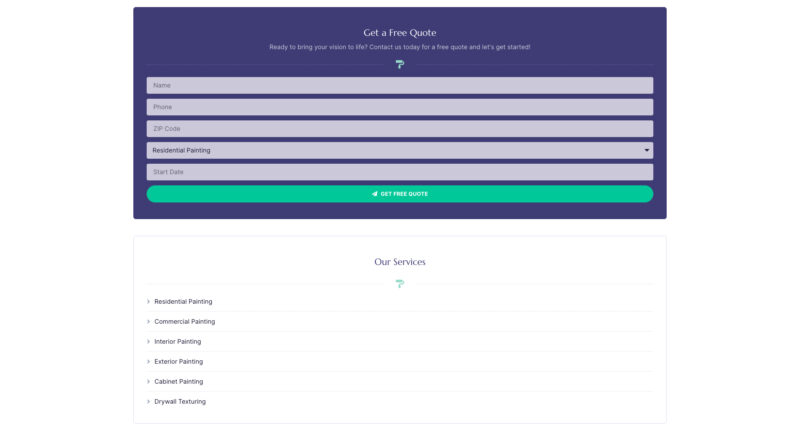This screenshot has width=800, height=442.
Task: Expand the Drywall Texturing chevron
Action: tap(148, 401)
